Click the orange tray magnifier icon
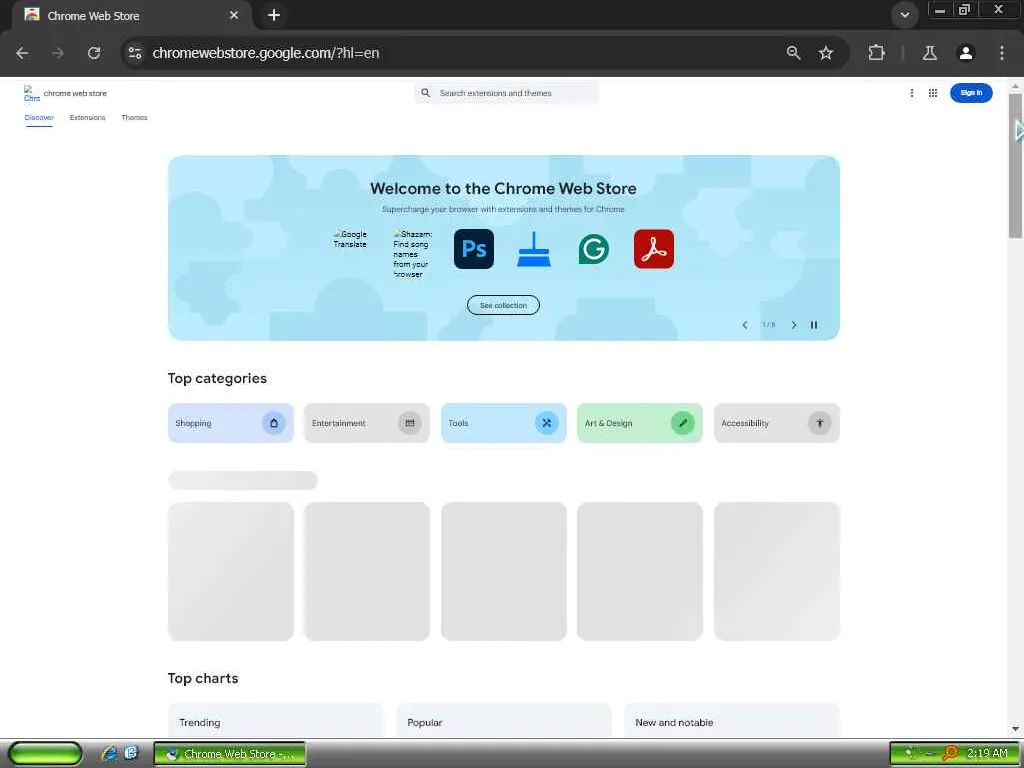Screen dimensions: 1024x768 coord(950,754)
